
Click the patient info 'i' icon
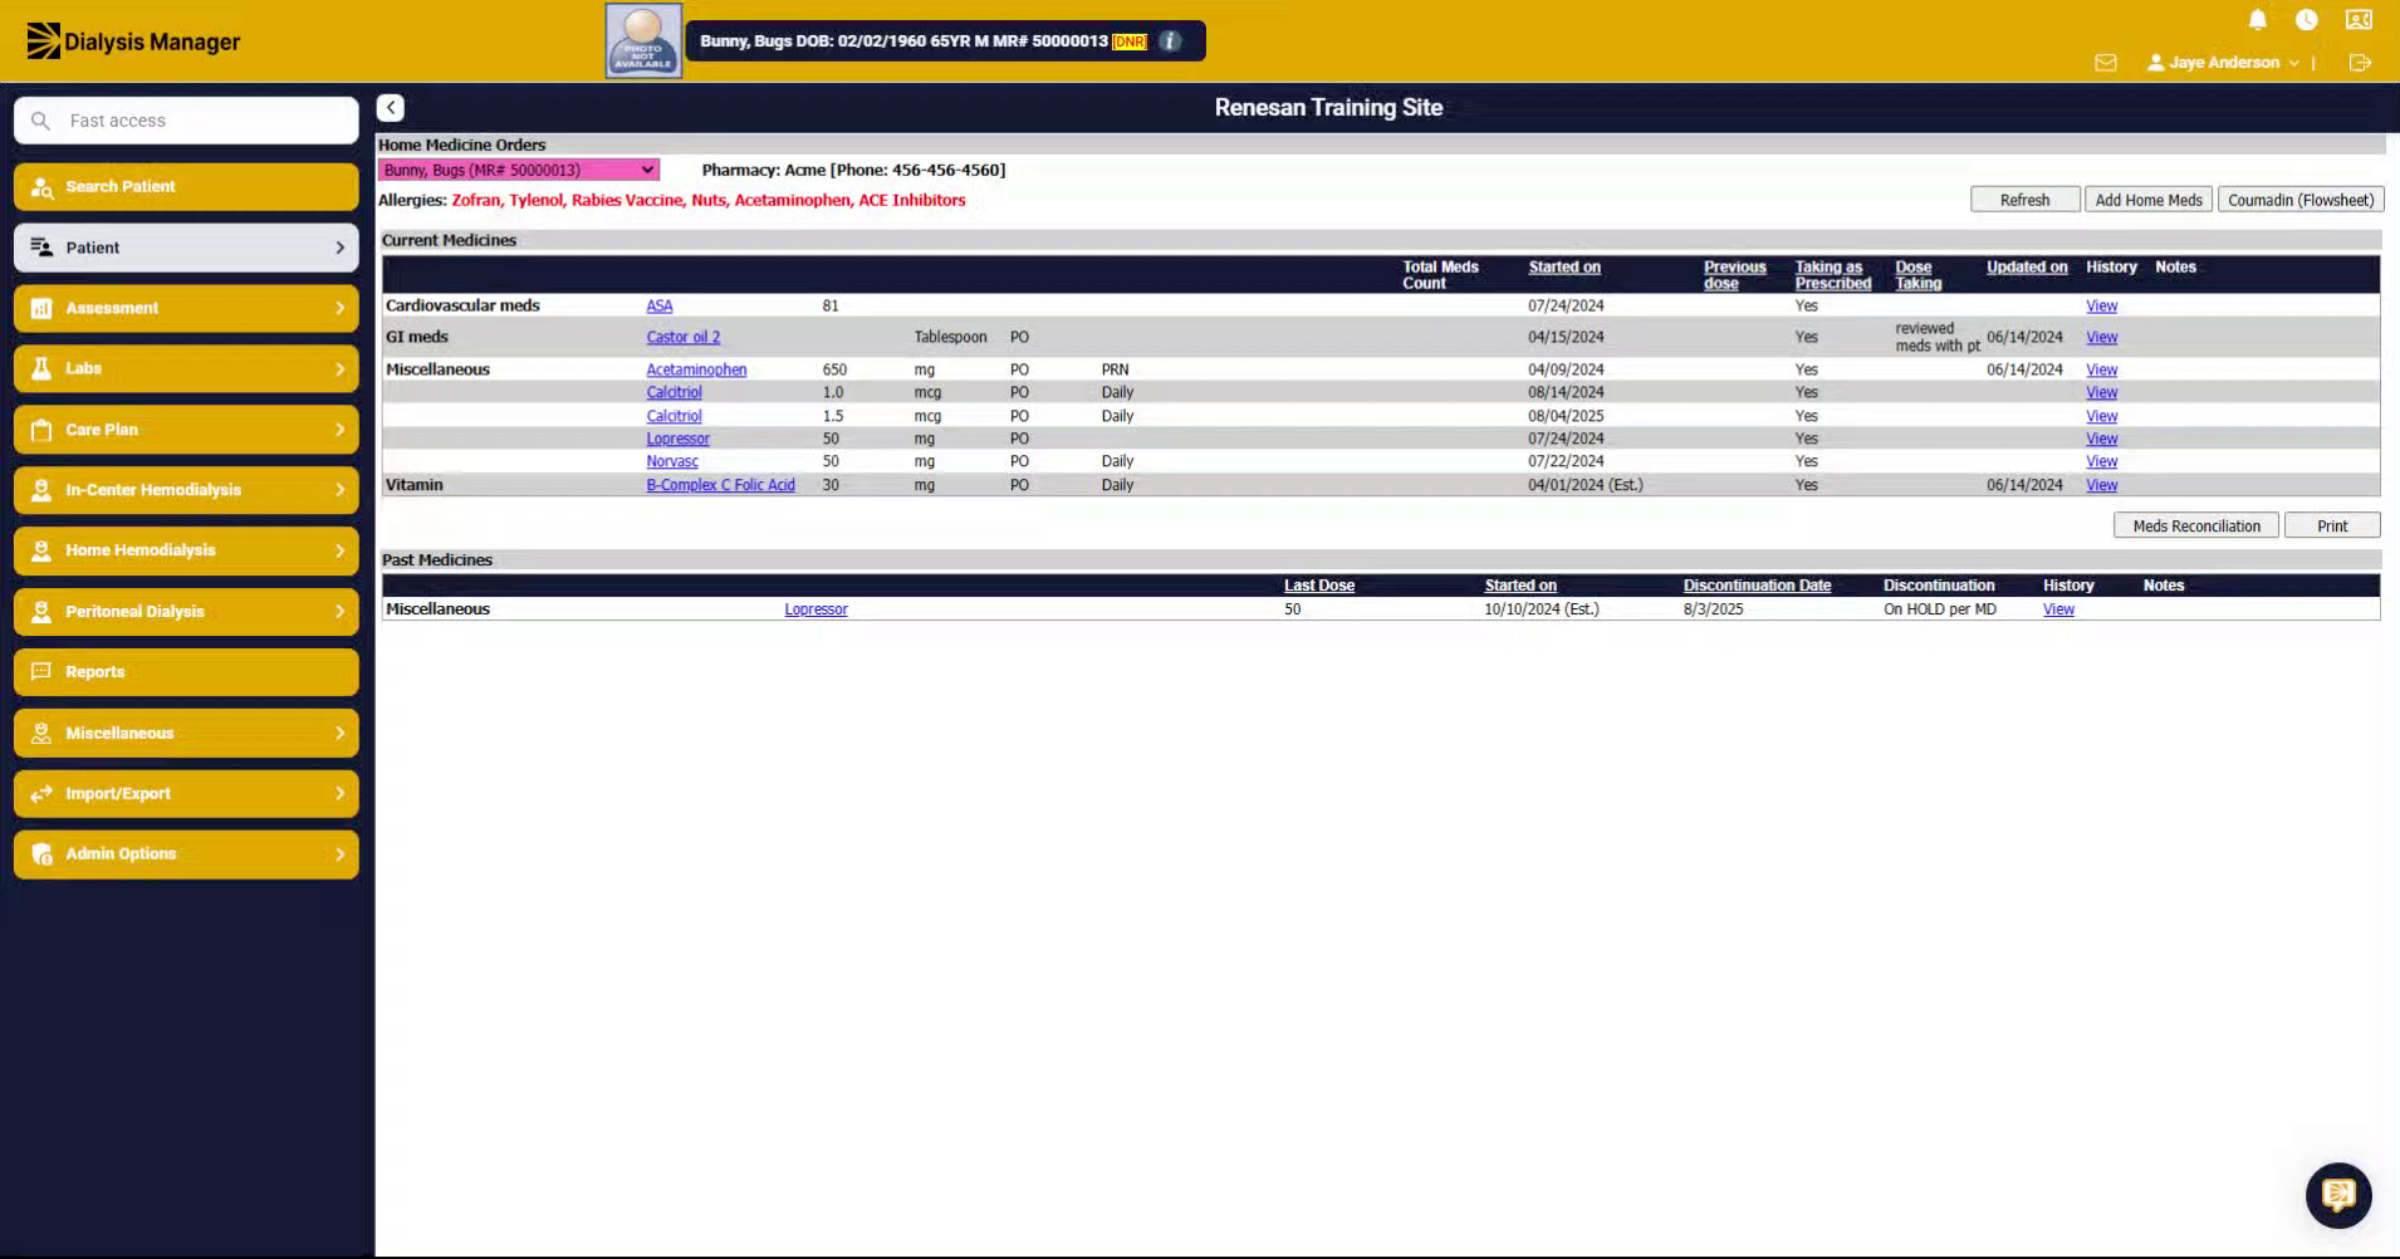[1169, 41]
